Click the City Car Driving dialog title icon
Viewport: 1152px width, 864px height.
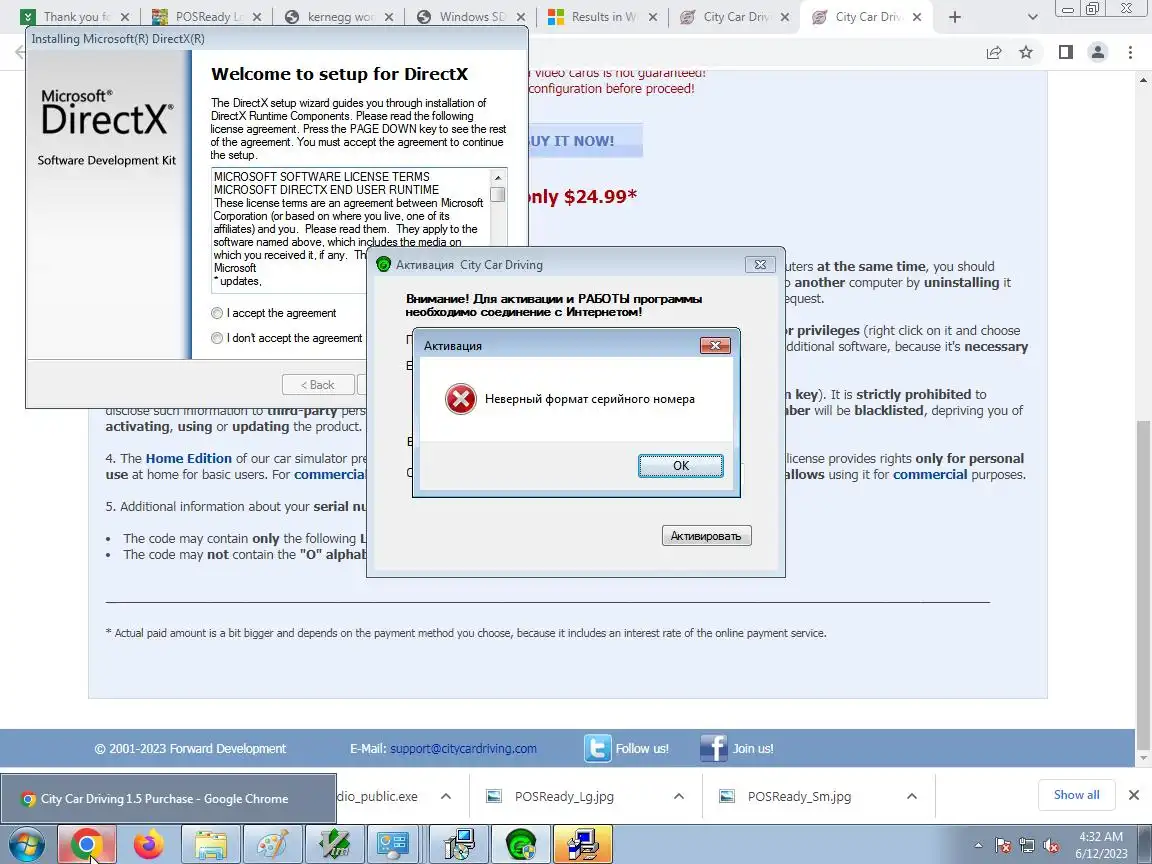point(384,264)
